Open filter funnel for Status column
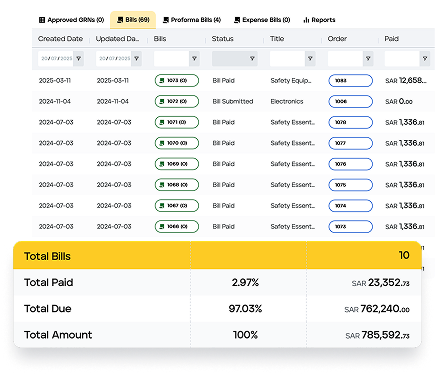Screen dimensions: 435x375 pos(252,58)
